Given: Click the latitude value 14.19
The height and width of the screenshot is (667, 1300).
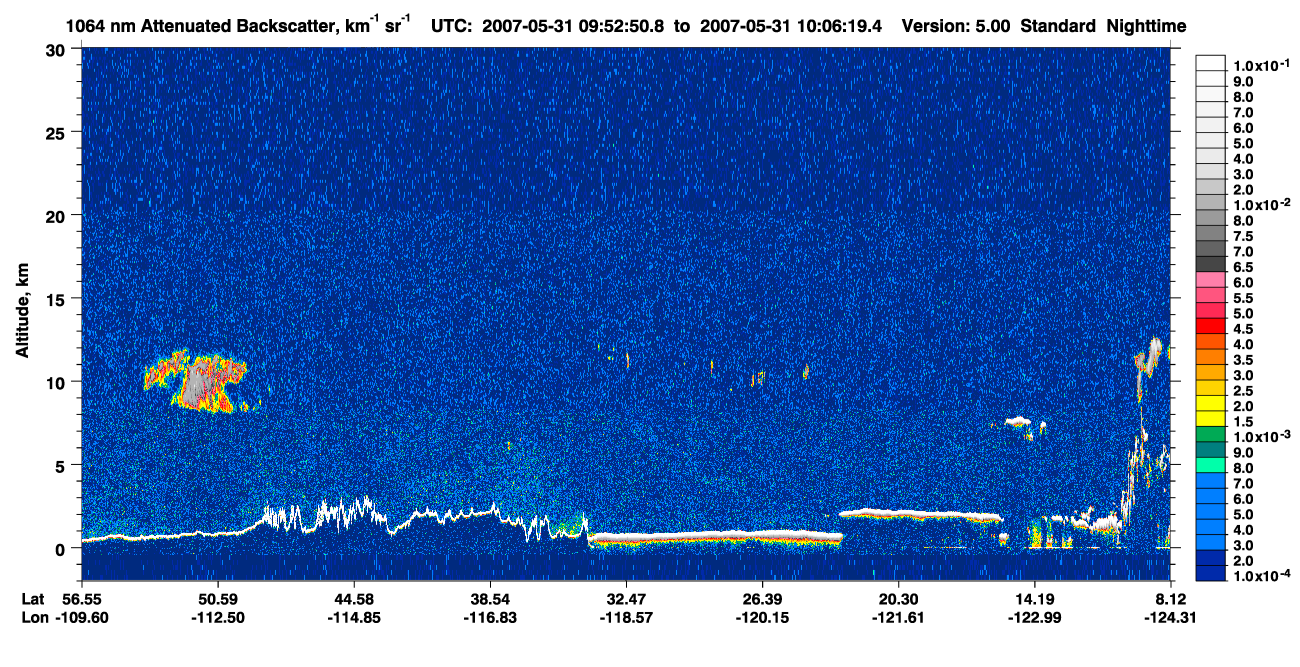Looking at the screenshot, I should click(1035, 599).
